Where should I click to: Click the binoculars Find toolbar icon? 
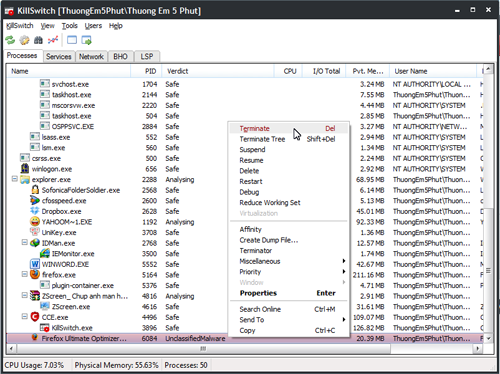click(38, 40)
